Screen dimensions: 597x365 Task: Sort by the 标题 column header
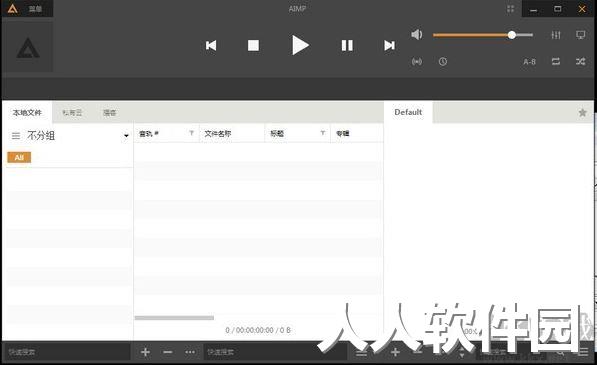277,134
